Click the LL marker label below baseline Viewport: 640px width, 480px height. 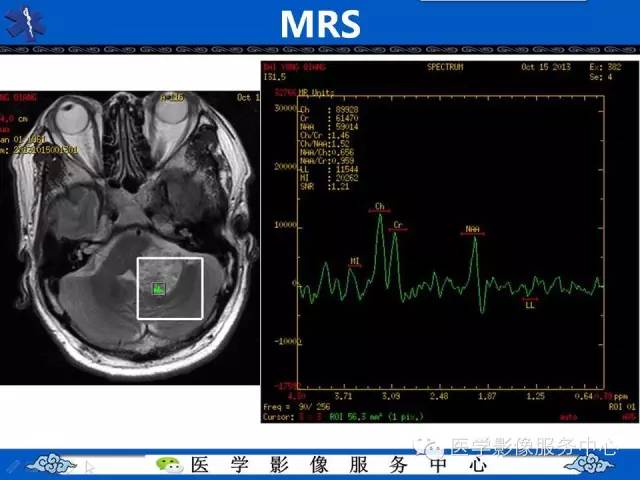[x=530, y=305]
